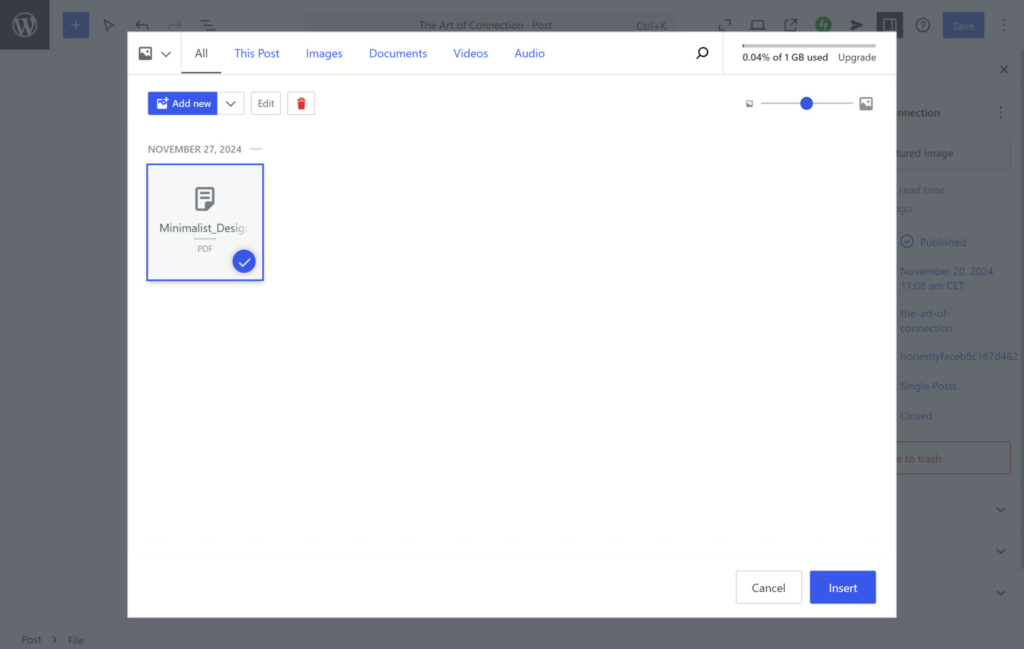
Task: Expand the Add new dropdown arrow
Action: click(x=231, y=103)
